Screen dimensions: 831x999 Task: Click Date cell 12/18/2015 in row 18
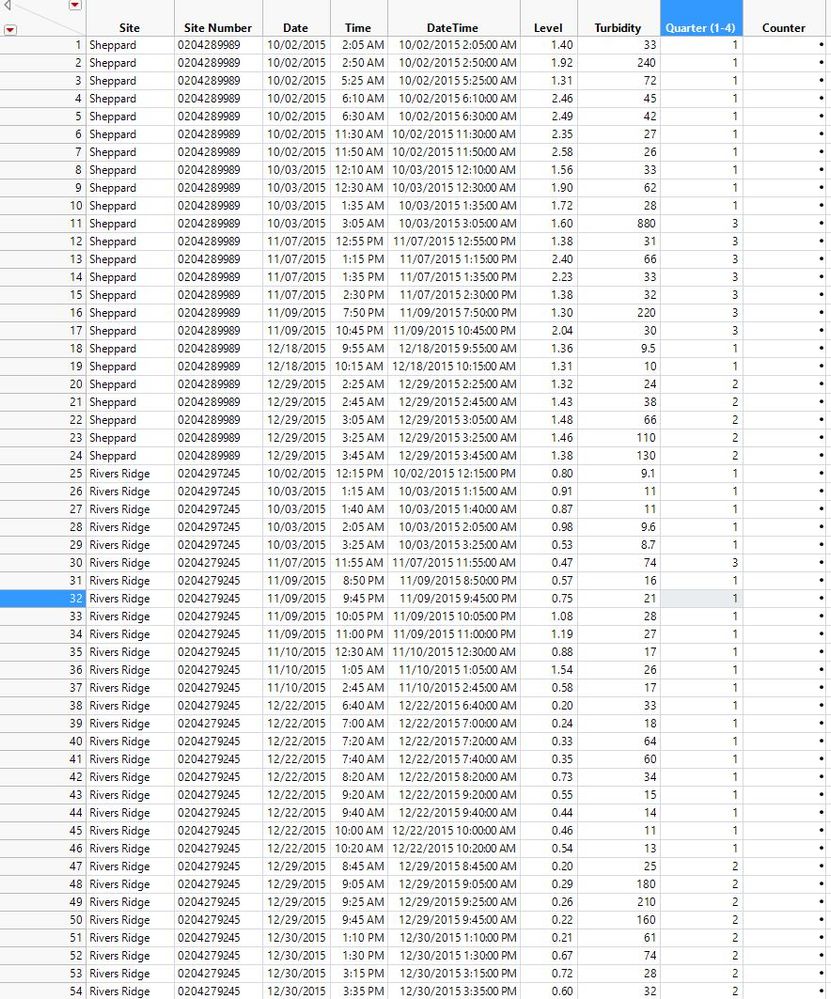[x=296, y=349]
